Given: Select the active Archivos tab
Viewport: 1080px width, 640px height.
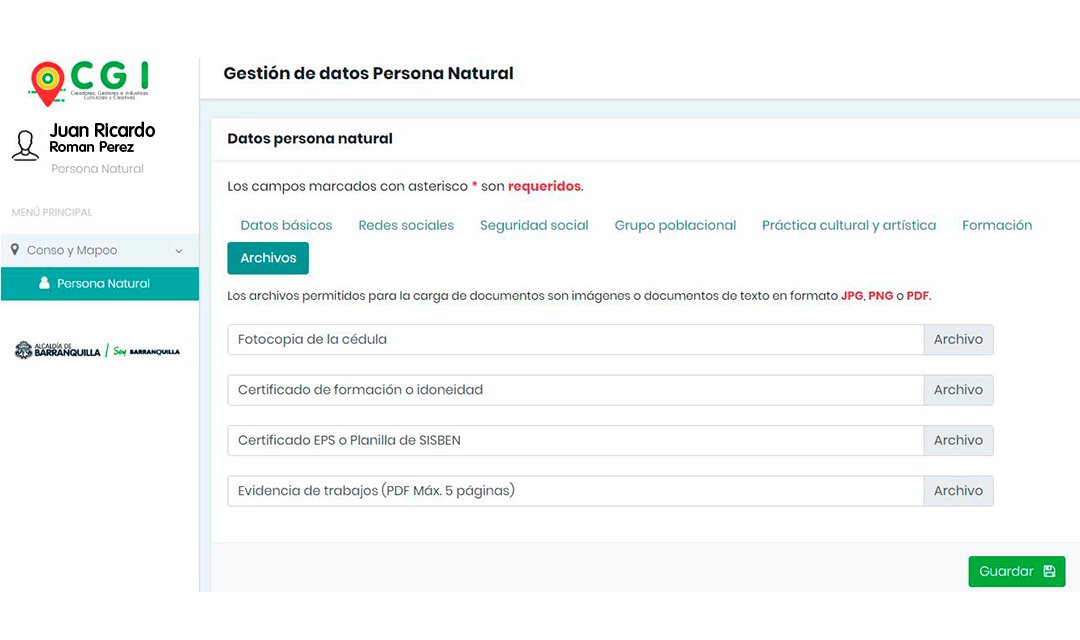Looking at the screenshot, I should click(x=268, y=258).
